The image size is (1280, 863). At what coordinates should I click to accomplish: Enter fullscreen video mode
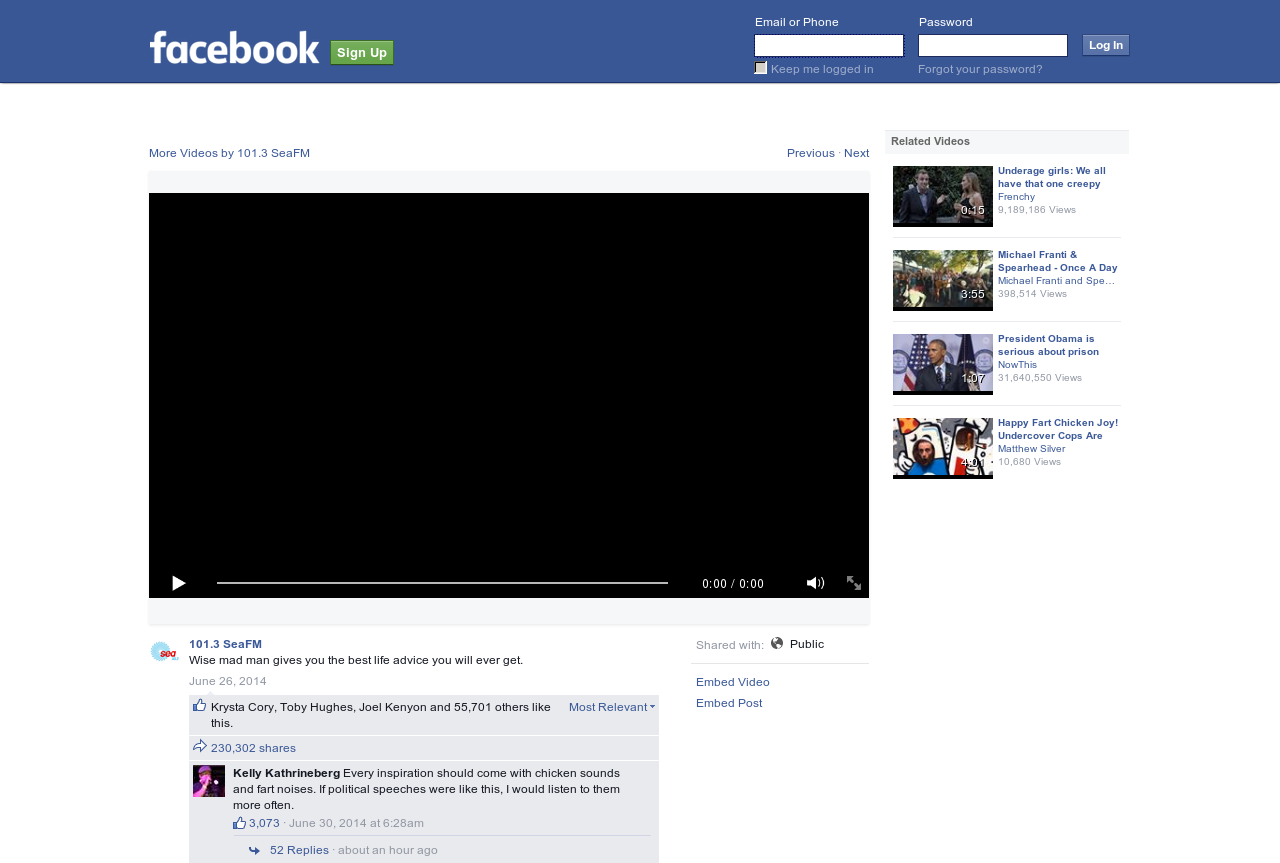(854, 583)
